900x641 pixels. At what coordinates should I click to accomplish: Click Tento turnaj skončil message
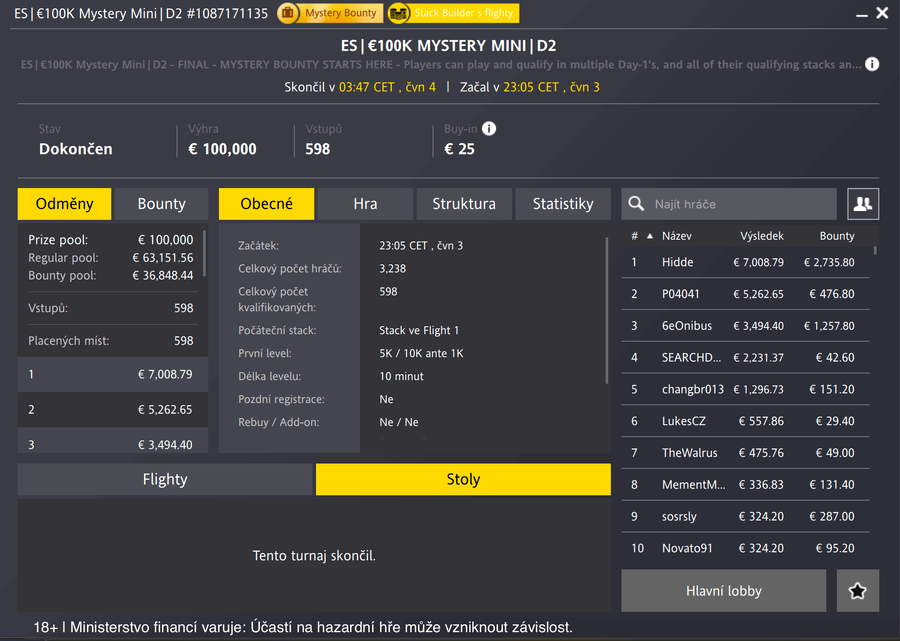tap(314, 555)
